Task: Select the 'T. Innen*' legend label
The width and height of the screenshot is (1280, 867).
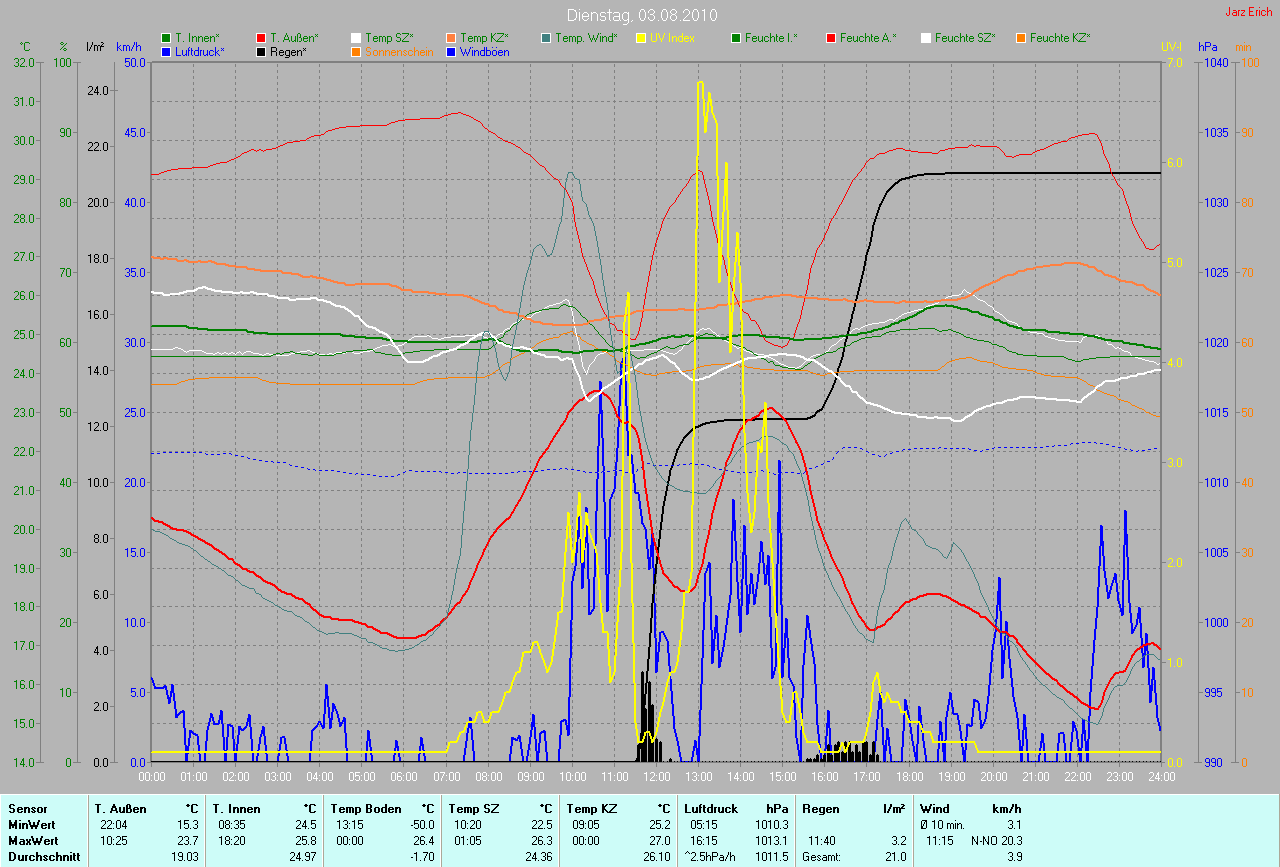Action: point(197,38)
